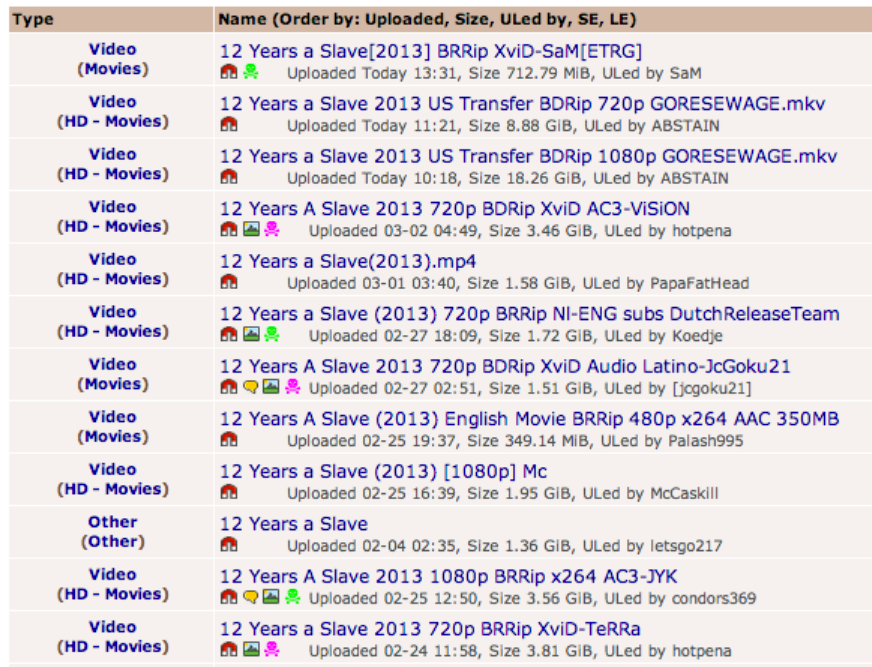
Task: Open the 720p BRRip XviD-TeRRa title link
Action: click(x=430, y=629)
